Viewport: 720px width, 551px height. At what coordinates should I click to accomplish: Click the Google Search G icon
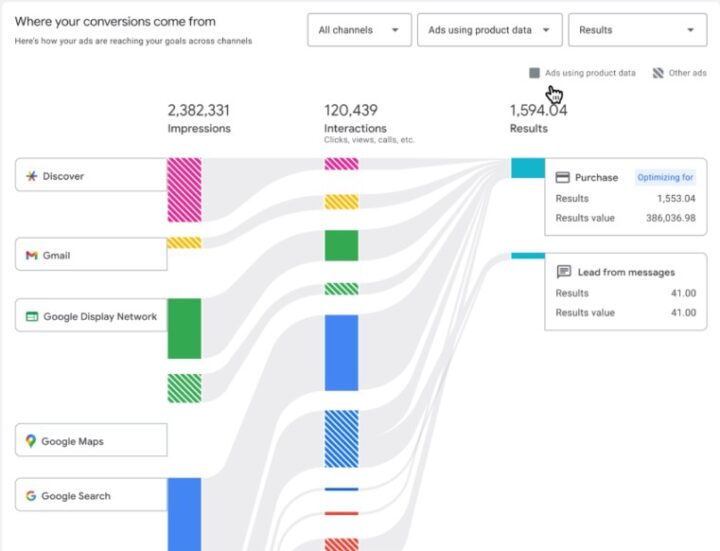click(31, 496)
